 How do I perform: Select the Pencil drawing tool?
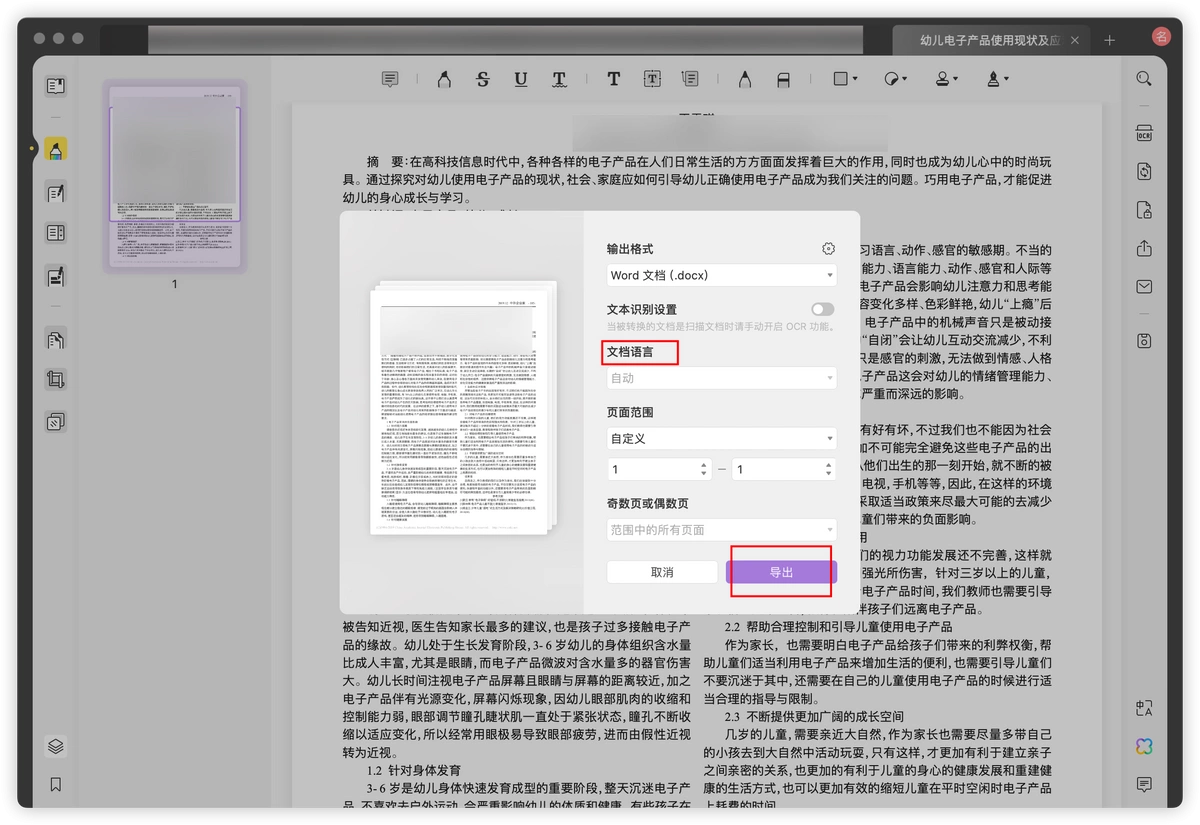(745, 79)
